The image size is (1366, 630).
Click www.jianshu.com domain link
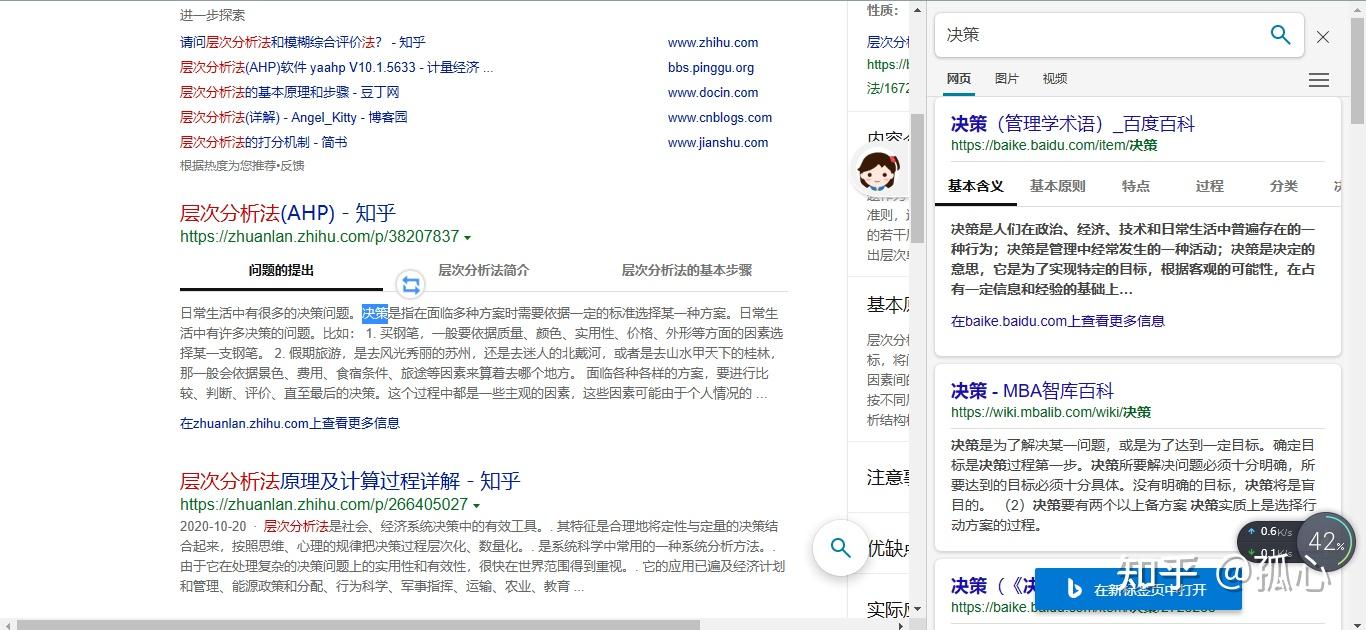click(x=718, y=142)
